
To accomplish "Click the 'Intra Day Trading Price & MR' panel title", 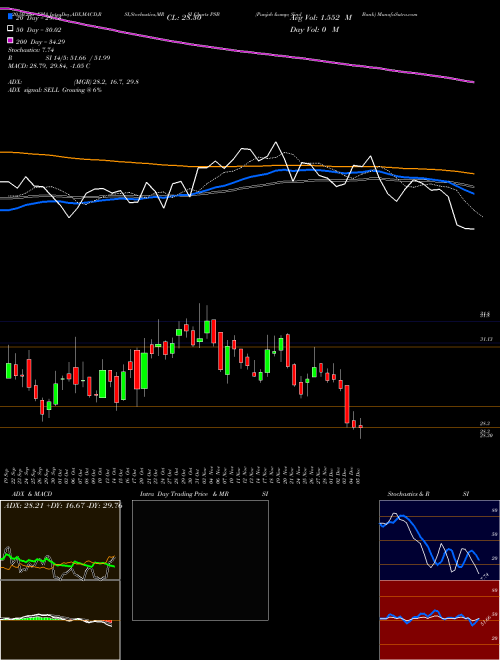I will [184, 494].
